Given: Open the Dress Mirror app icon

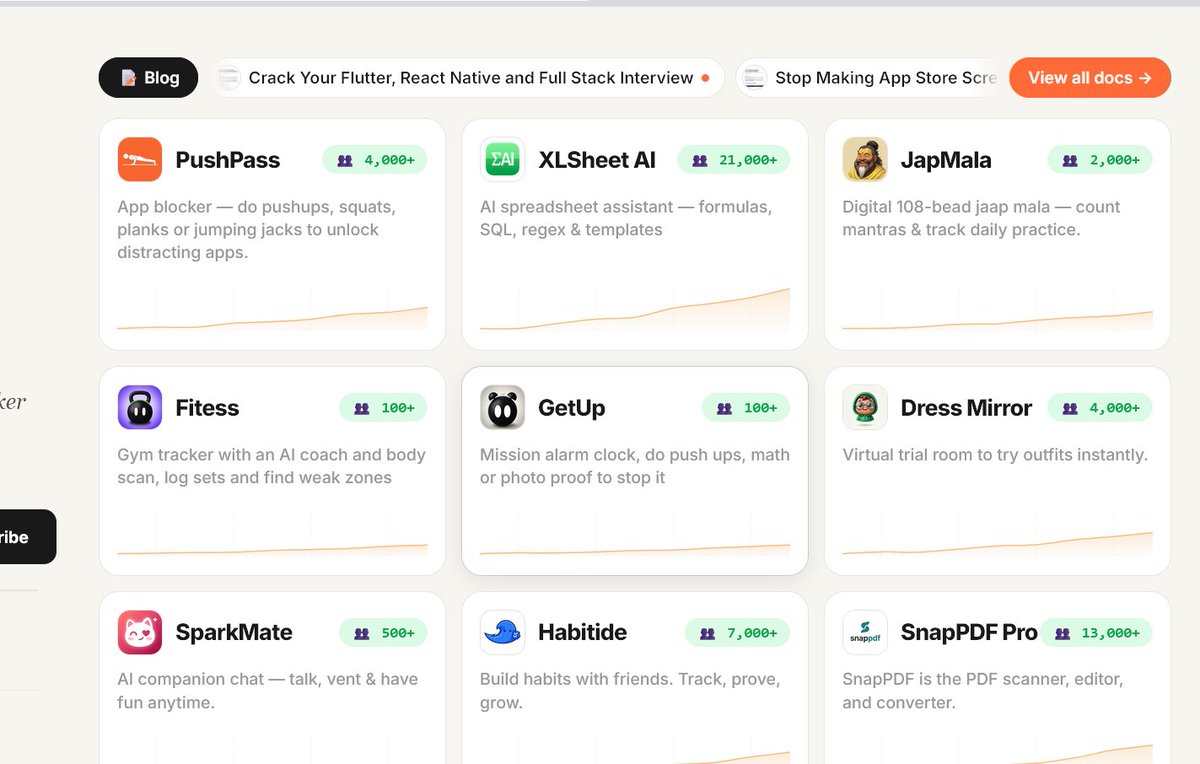Looking at the screenshot, I should 865,407.
